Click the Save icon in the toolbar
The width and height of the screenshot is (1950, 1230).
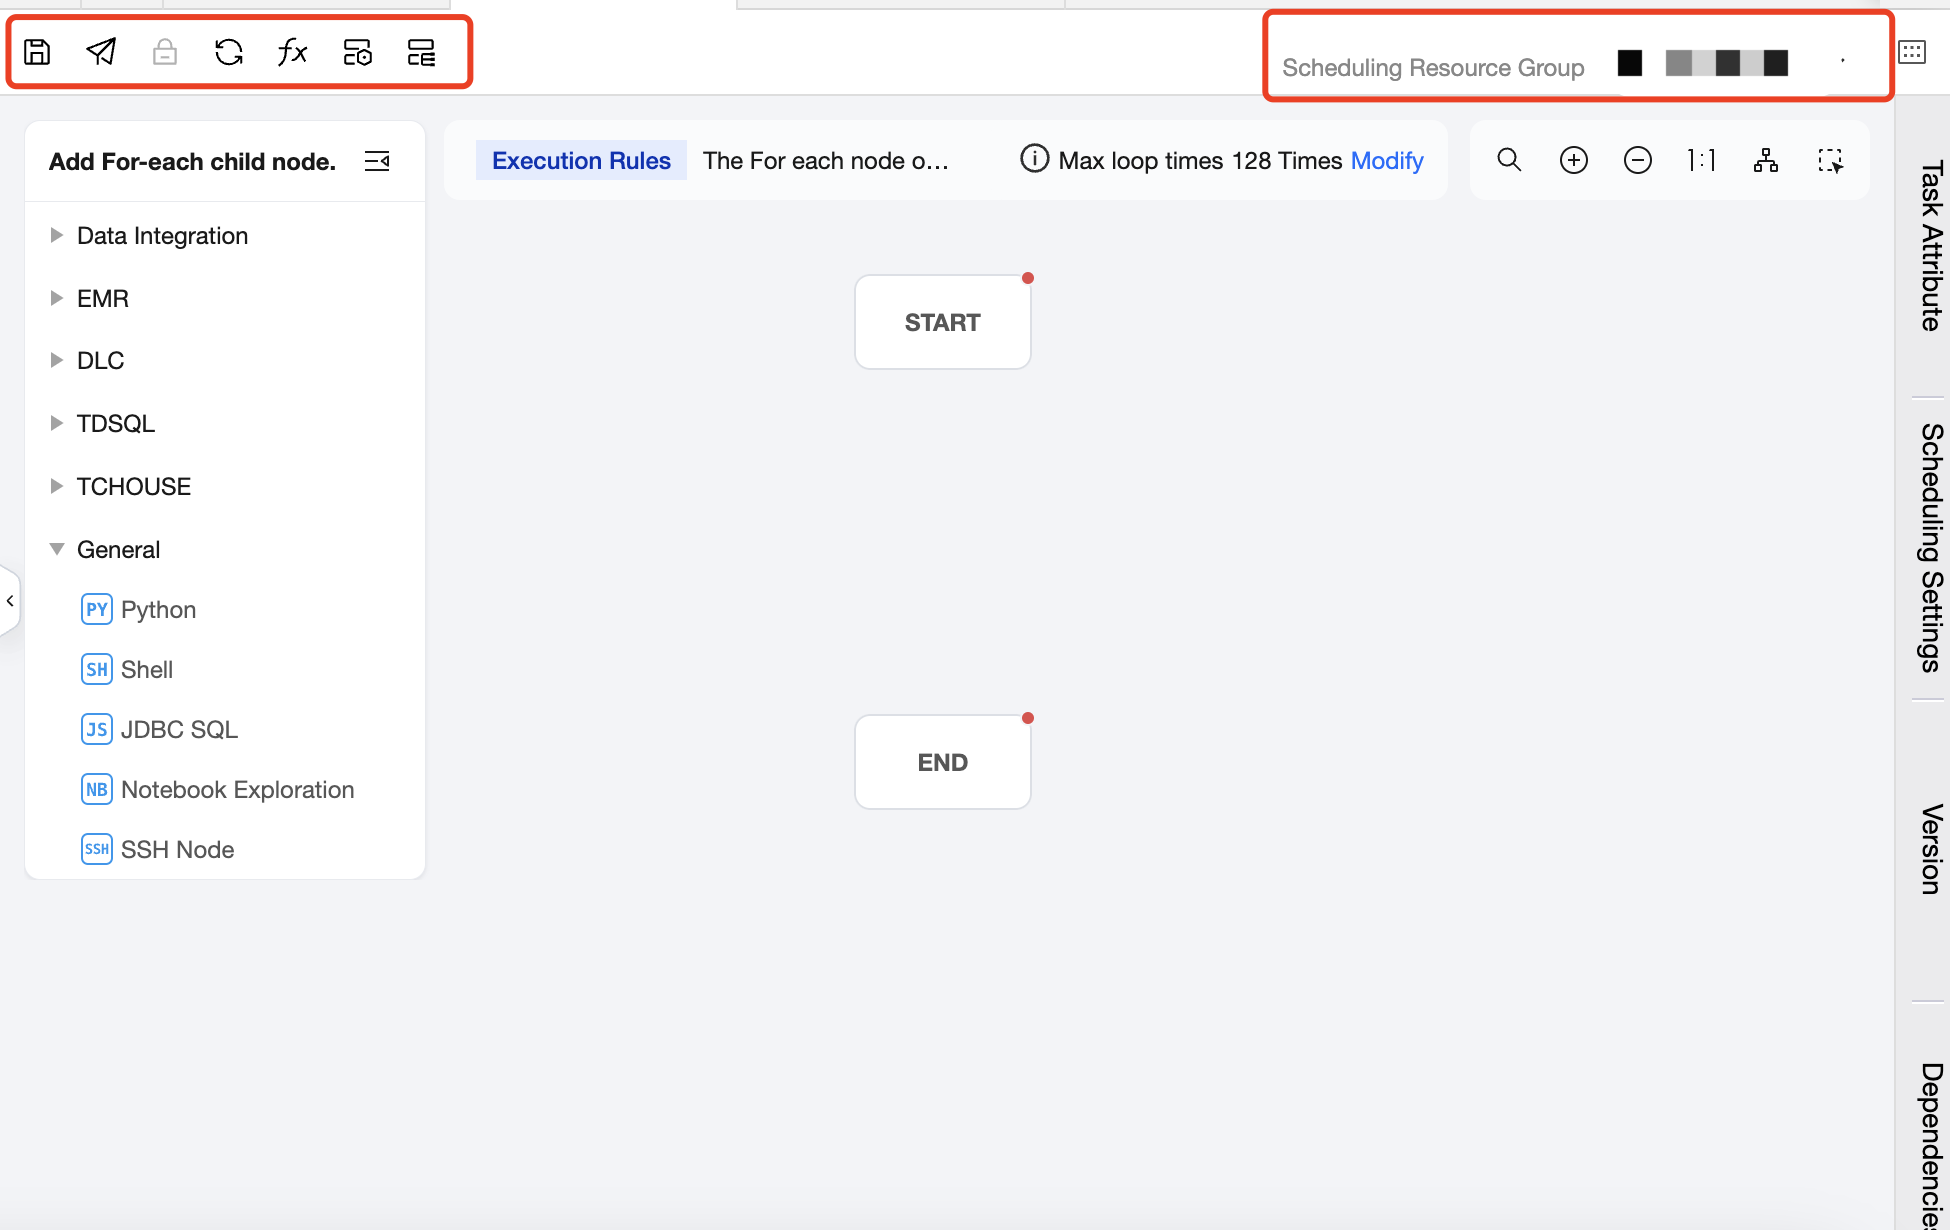(x=37, y=52)
